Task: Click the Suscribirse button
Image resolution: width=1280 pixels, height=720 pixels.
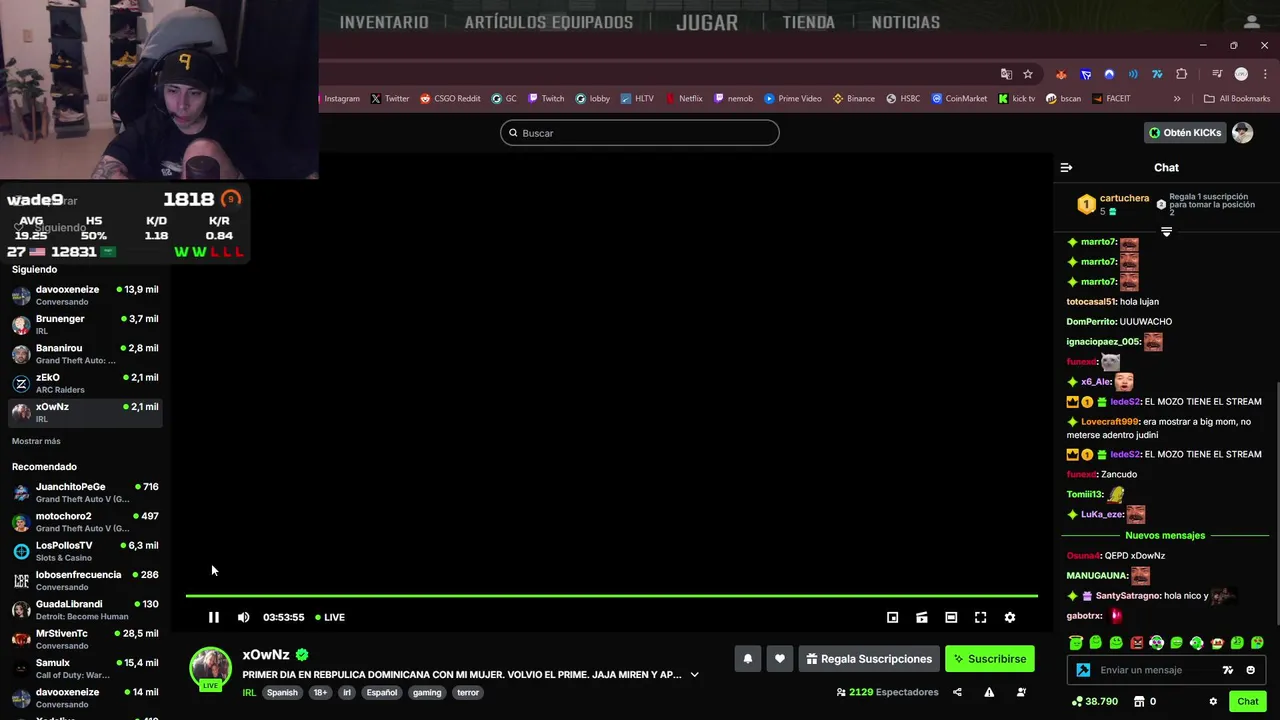Action: pos(990,659)
